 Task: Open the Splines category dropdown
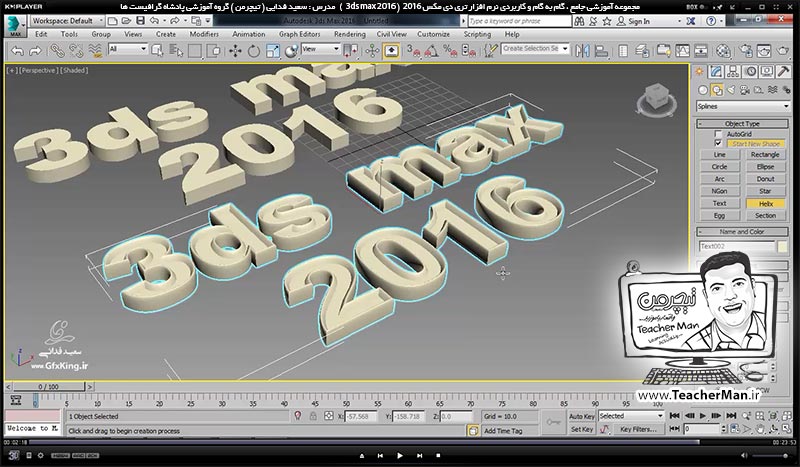tap(743, 106)
